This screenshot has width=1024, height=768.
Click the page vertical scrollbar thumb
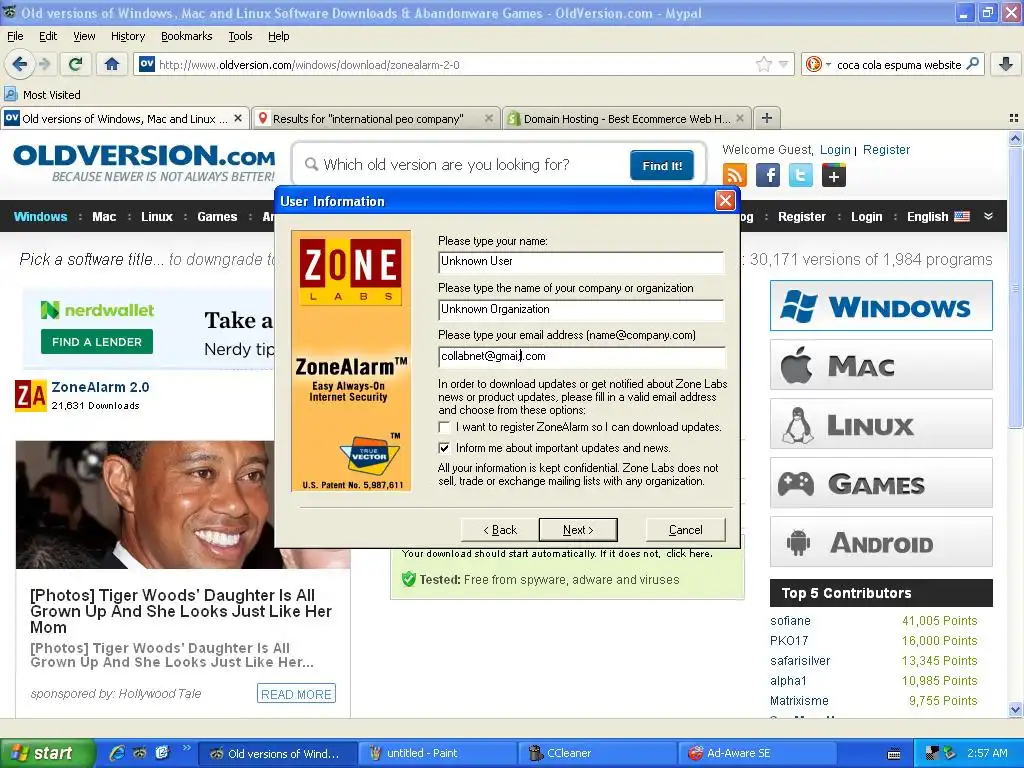tap(1015, 287)
